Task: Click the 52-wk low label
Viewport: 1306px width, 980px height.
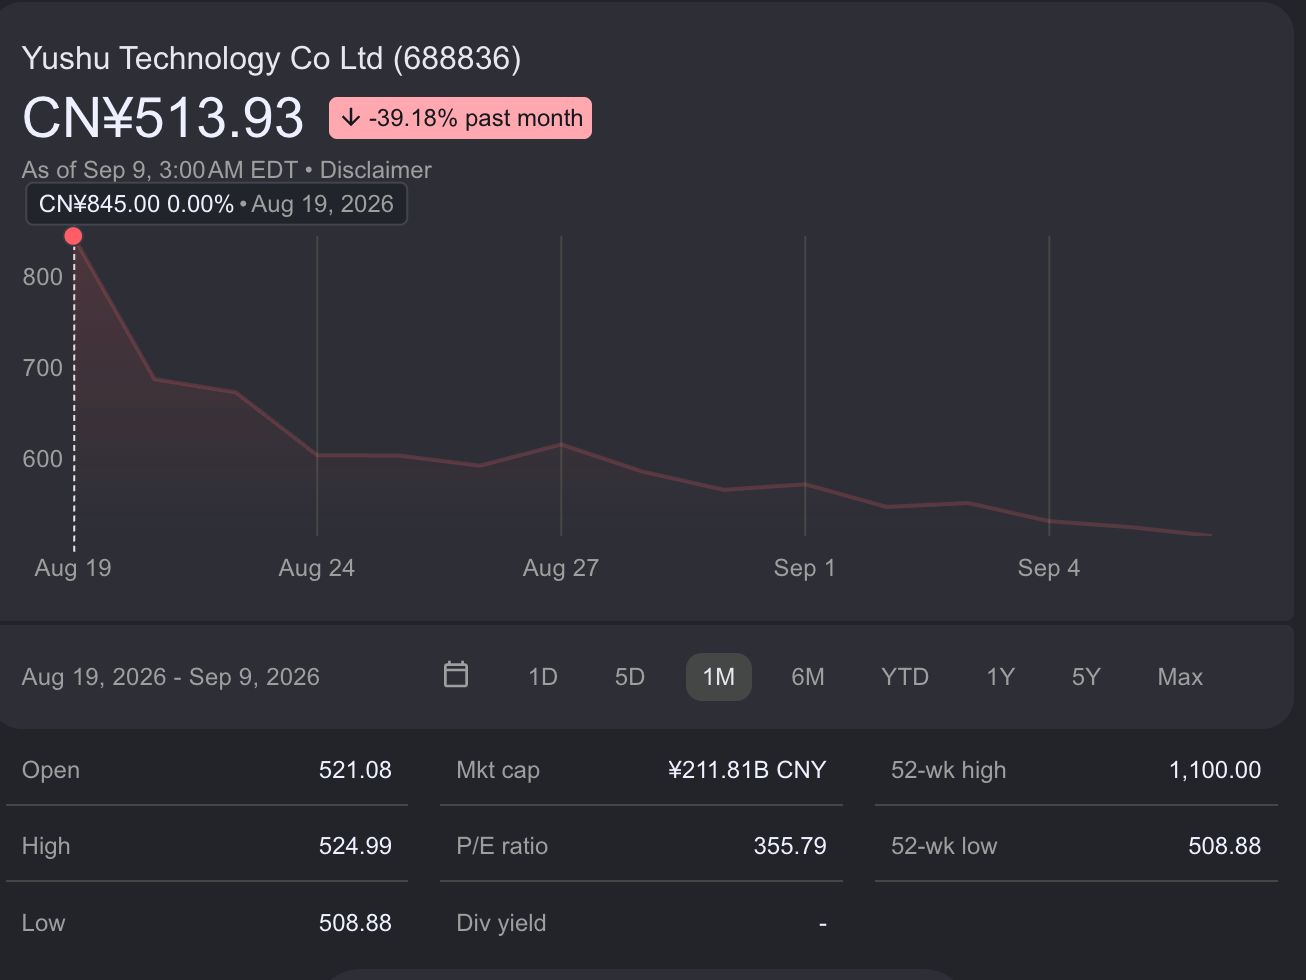Action: click(x=944, y=846)
